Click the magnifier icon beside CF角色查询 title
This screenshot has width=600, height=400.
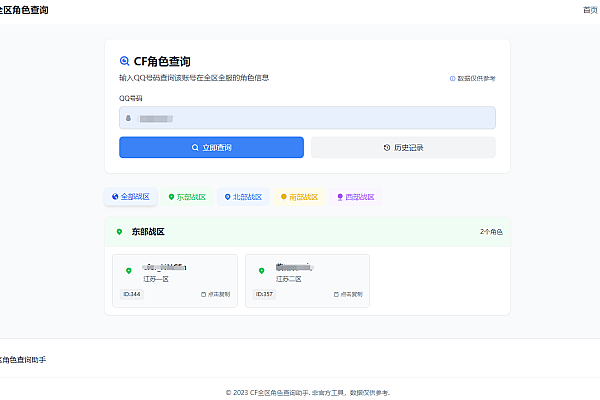pyautogui.click(x=124, y=61)
